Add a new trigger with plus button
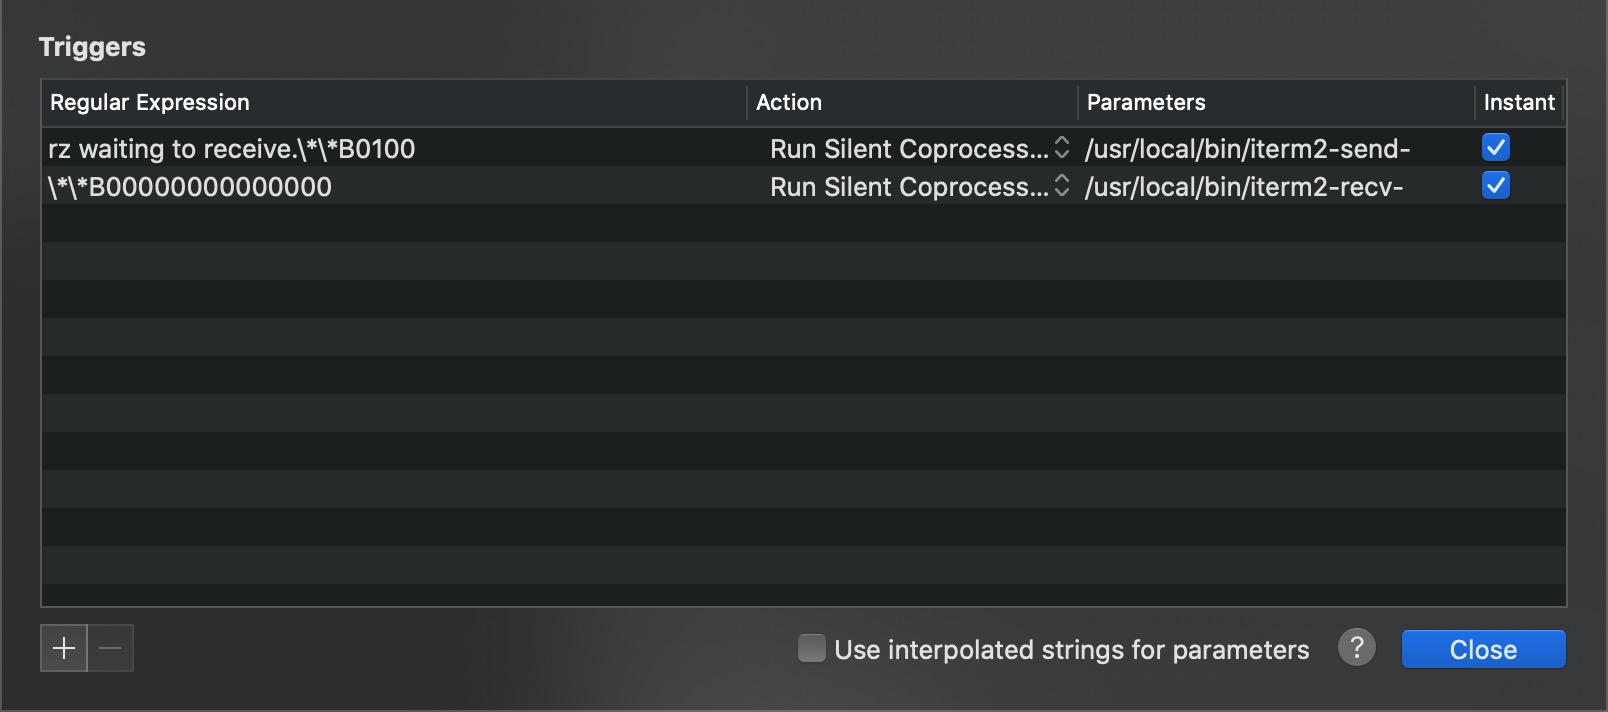Image resolution: width=1608 pixels, height=712 pixels. click(63, 649)
